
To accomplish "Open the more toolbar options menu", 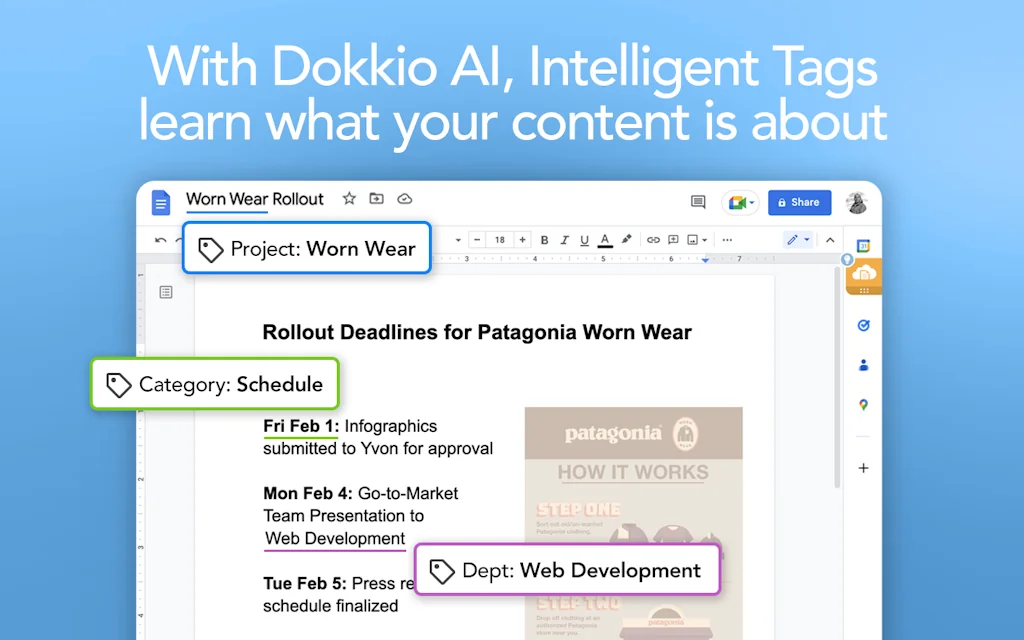I will pyautogui.click(x=727, y=239).
